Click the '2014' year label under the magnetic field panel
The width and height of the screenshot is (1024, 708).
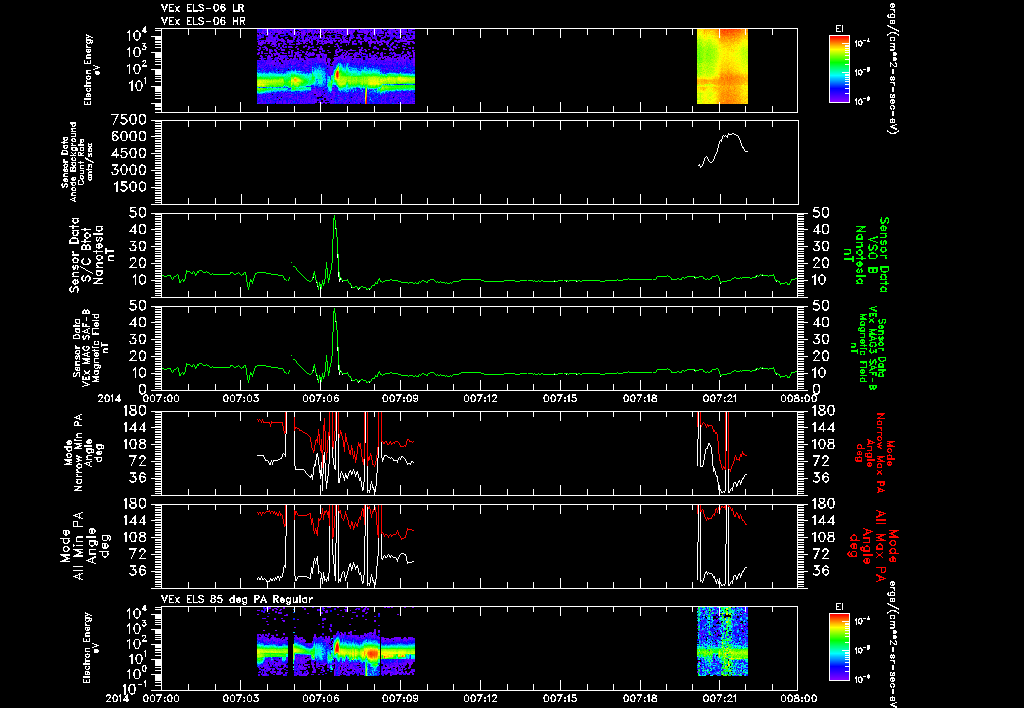pos(110,397)
